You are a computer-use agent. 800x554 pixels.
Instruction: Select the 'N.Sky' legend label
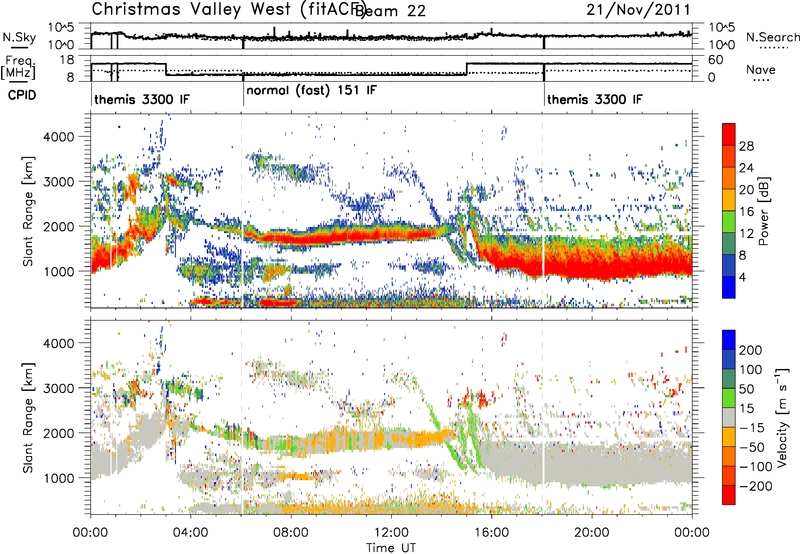tap(19, 37)
